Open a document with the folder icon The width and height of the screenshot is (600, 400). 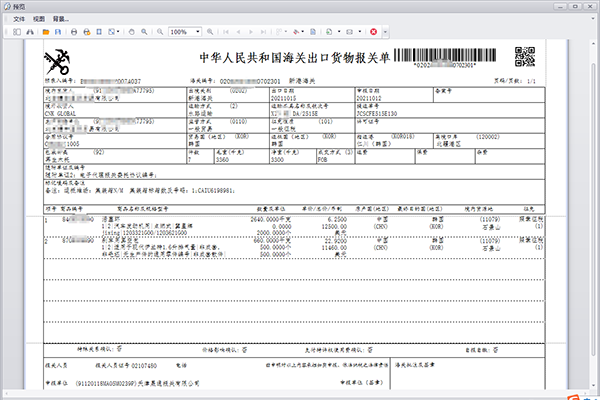46,32
